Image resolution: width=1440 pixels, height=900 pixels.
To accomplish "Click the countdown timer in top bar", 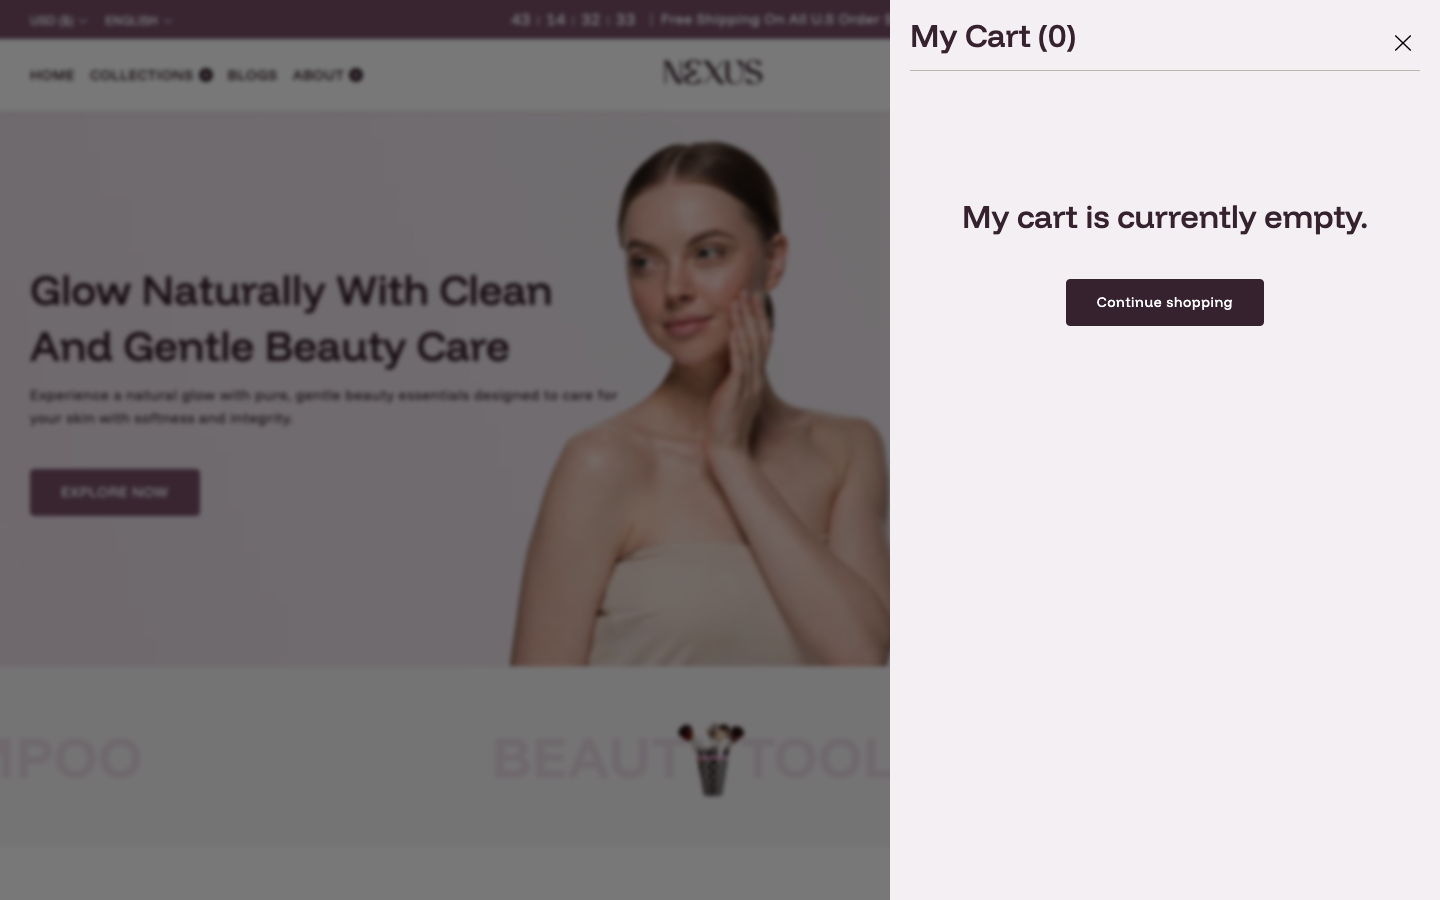I will click(x=573, y=20).
